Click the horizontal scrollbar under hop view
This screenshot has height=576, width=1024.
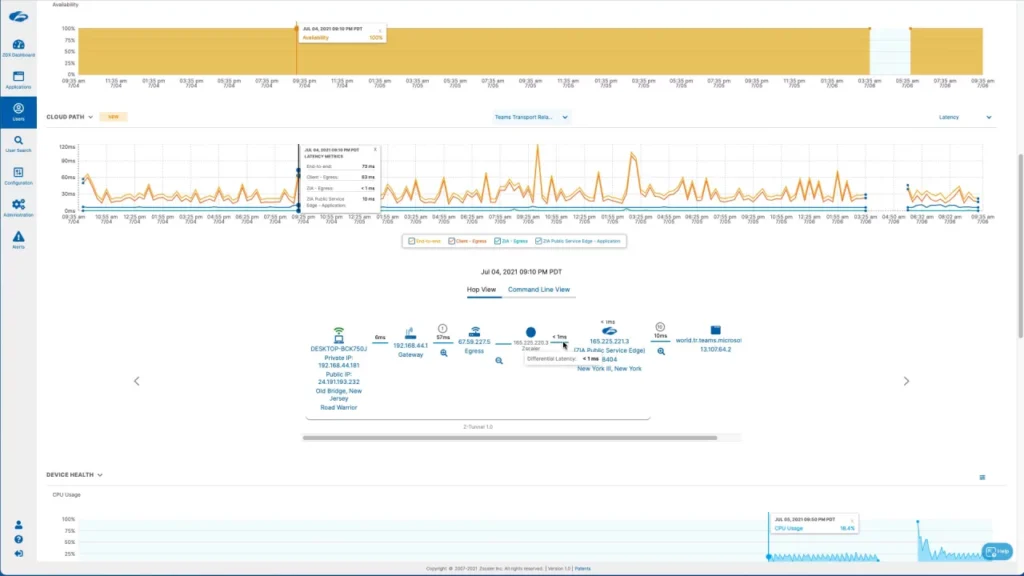coord(510,438)
